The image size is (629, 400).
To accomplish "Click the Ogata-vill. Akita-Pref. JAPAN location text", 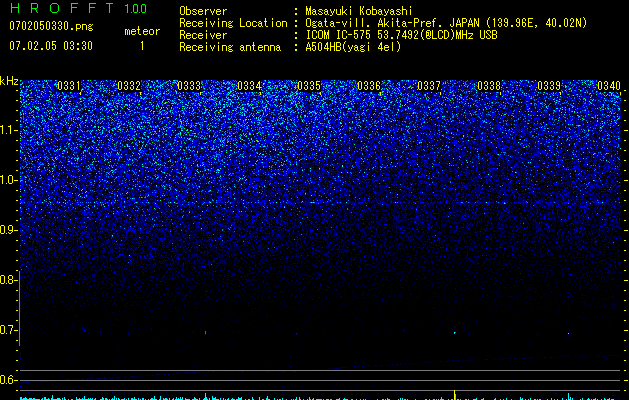I will tap(446, 23).
